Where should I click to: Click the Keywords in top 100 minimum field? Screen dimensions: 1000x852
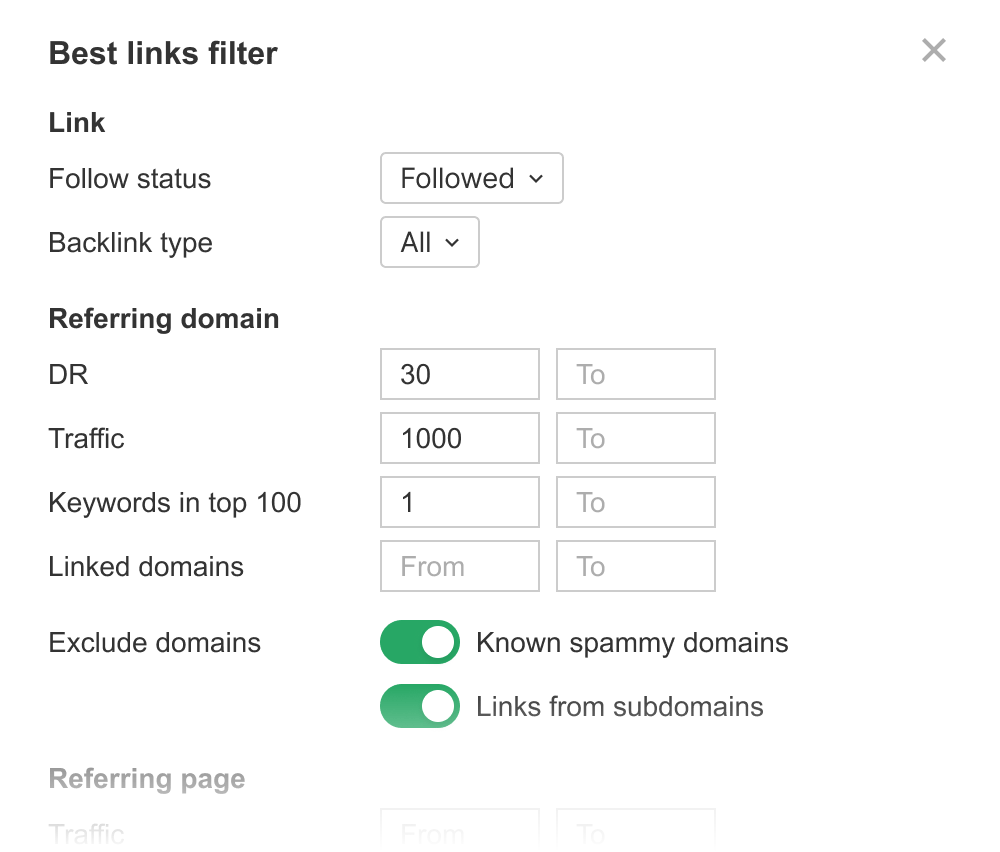click(x=459, y=503)
